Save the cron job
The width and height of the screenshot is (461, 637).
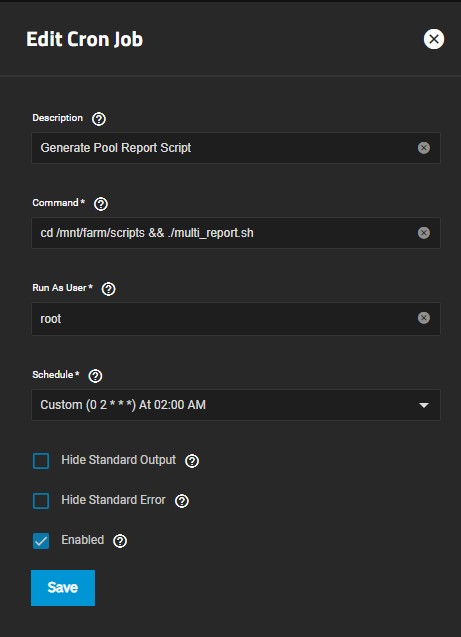click(63, 587)
